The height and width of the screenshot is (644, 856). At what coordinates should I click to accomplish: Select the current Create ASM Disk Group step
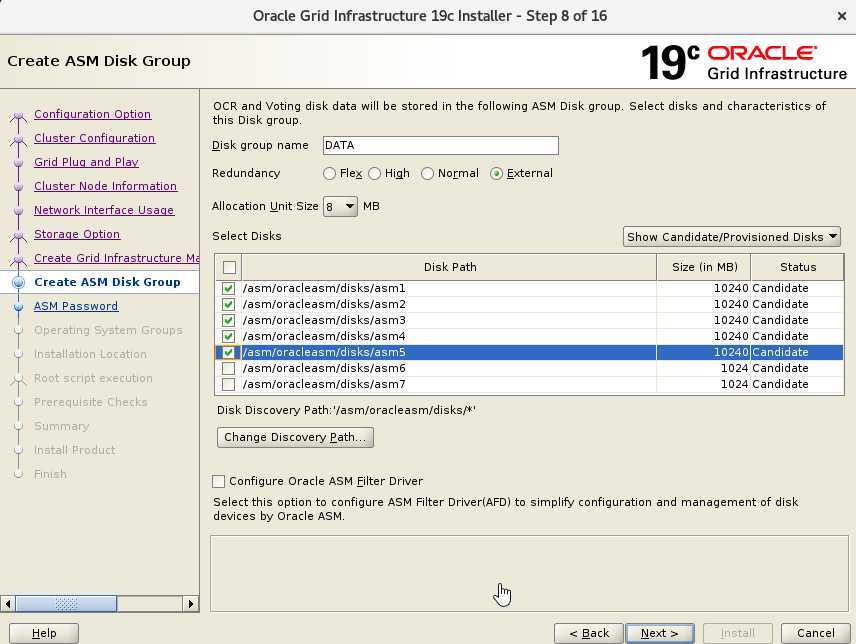point(107,282)
